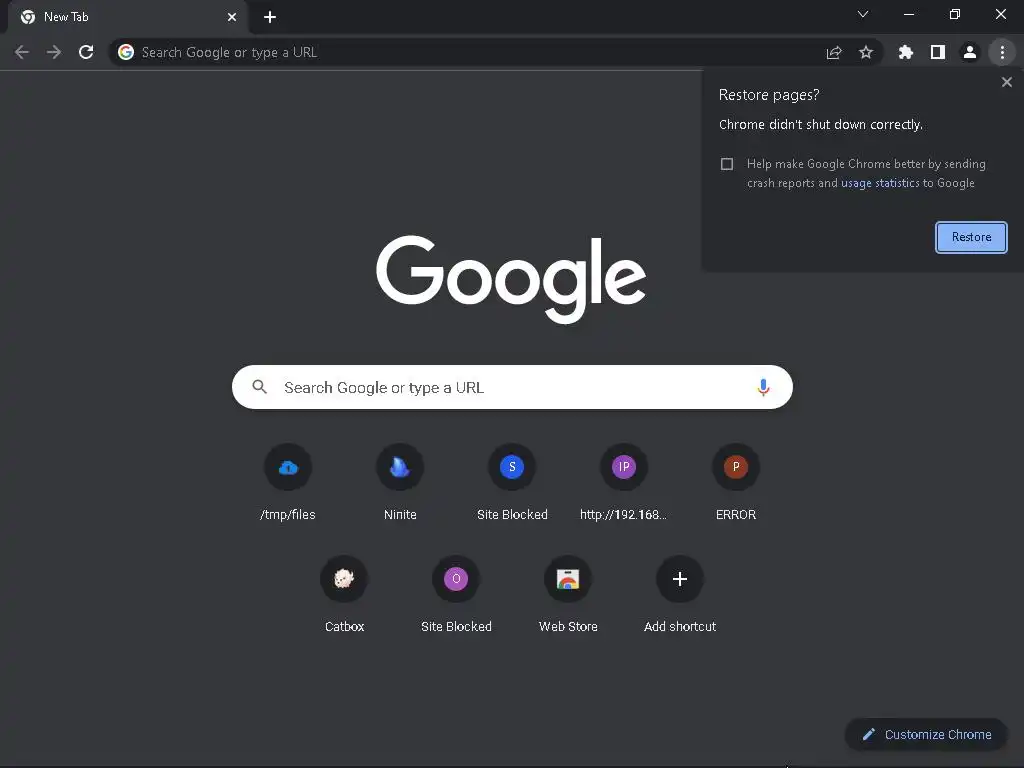Bookmark this tab with star icon
Viewport: 1024px width, 768px height.
[866, 52]
